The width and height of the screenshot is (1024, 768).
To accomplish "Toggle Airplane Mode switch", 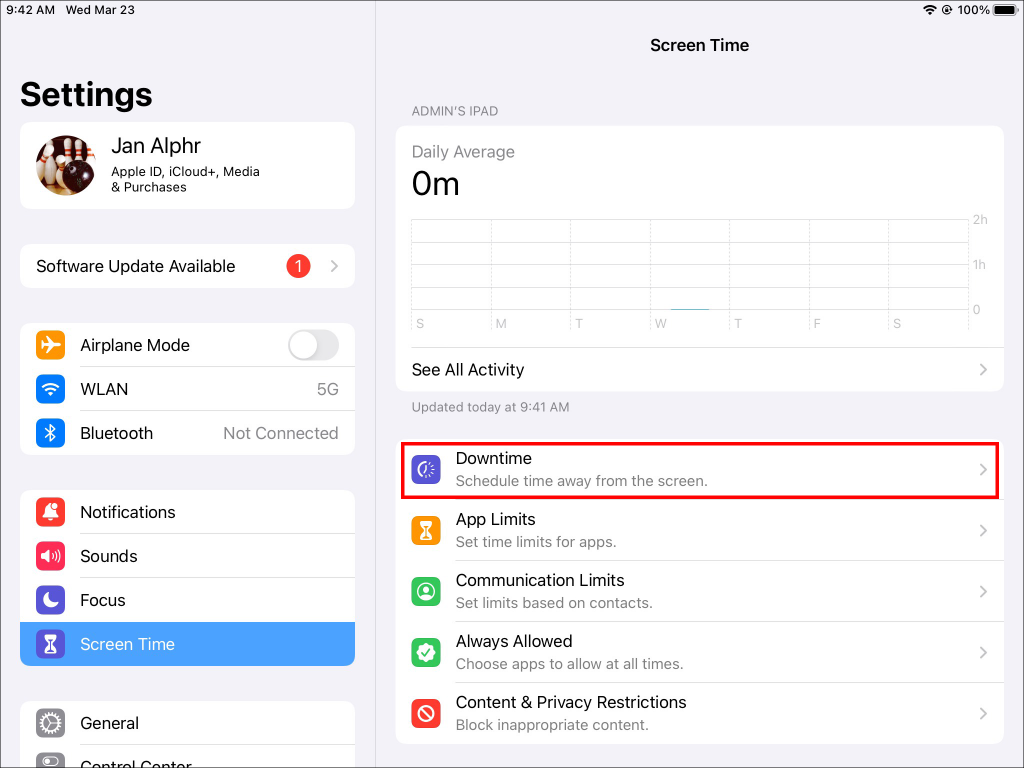I will (313, 344).
